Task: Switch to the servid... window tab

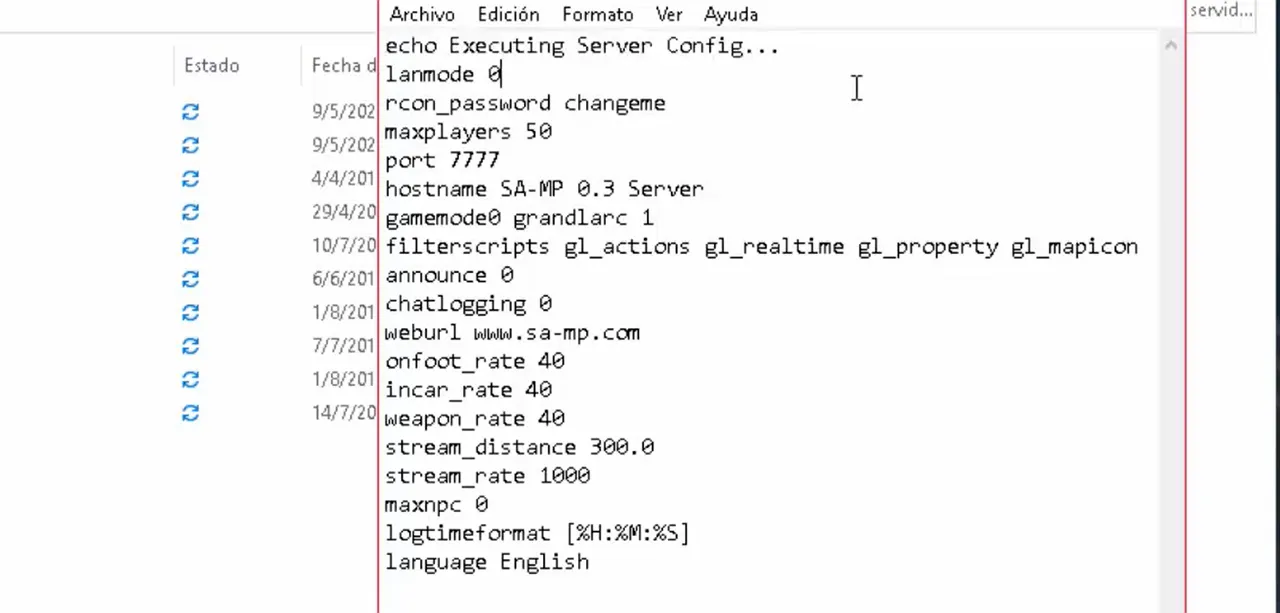Action: (x=1221, y=11)
